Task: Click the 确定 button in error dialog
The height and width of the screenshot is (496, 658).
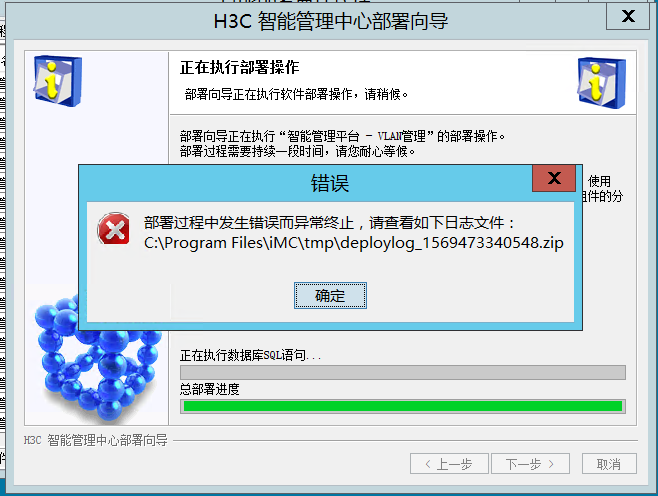Action: [x=330, y=295]
